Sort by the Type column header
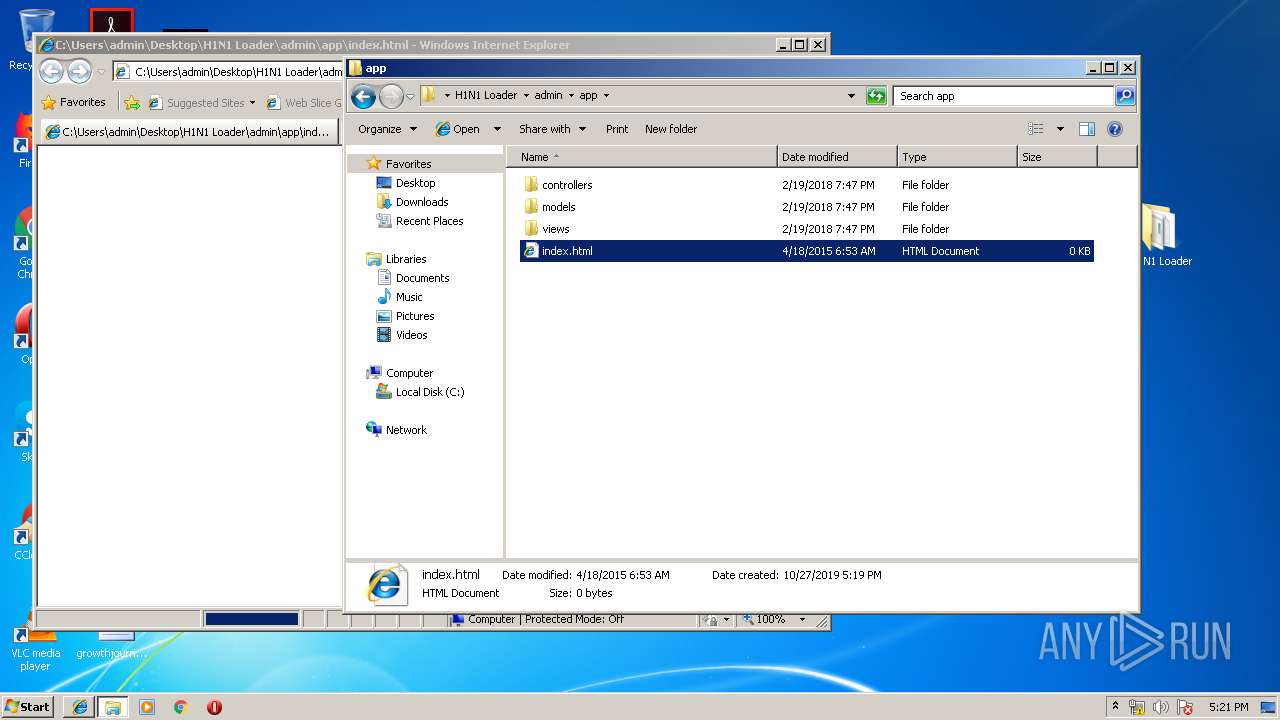1280x720 pixels. pos(957,157)
